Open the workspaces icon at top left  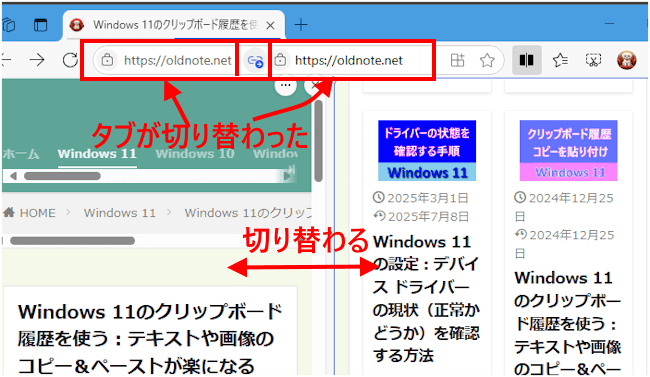[9, 25]
